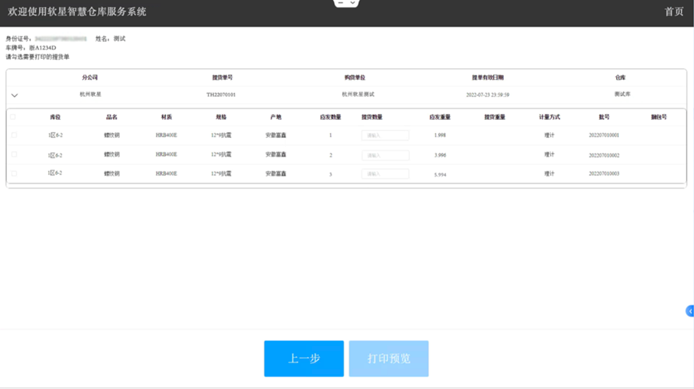Click the 打印预览 button
The width and height of the screenshot is (694, 389).
coord(389,358)
